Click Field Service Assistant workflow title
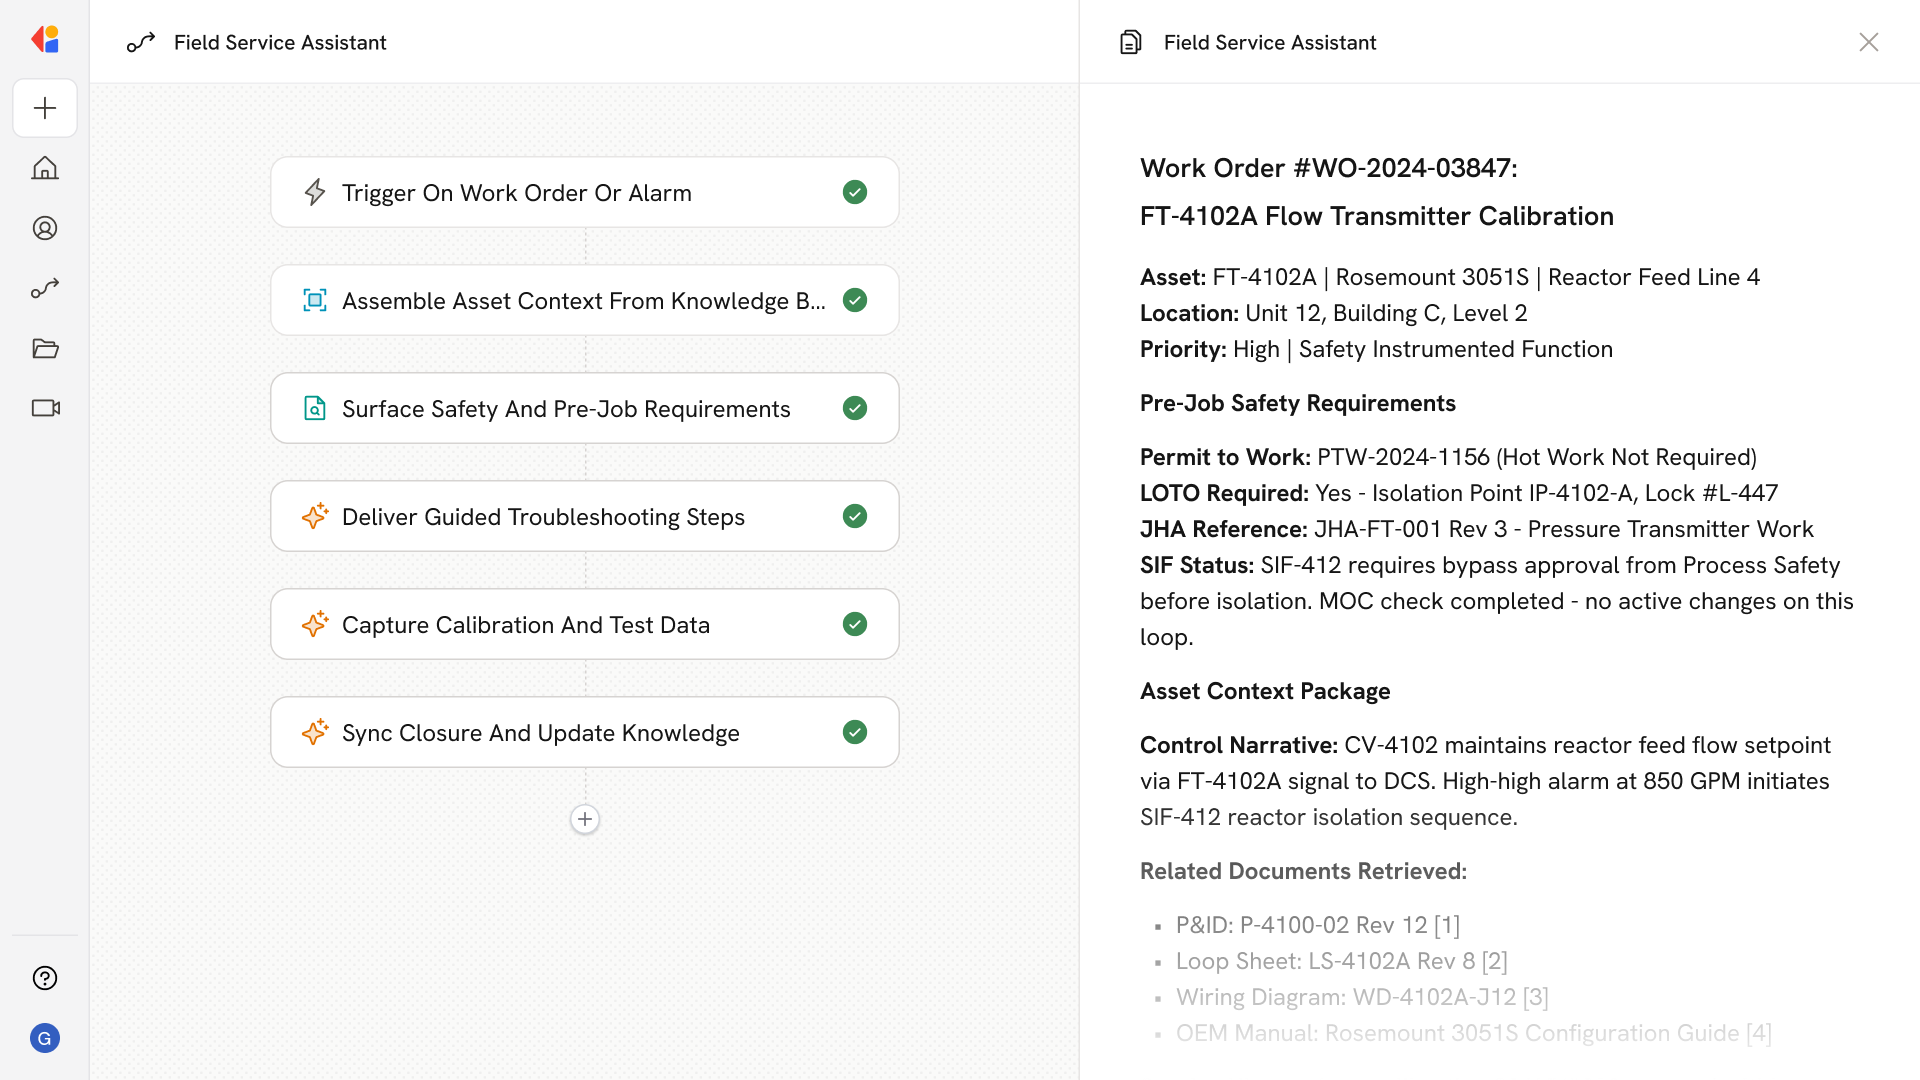Image resolution: width=1920 pixels, height=1080 pixels. click(x=280, y=42)
